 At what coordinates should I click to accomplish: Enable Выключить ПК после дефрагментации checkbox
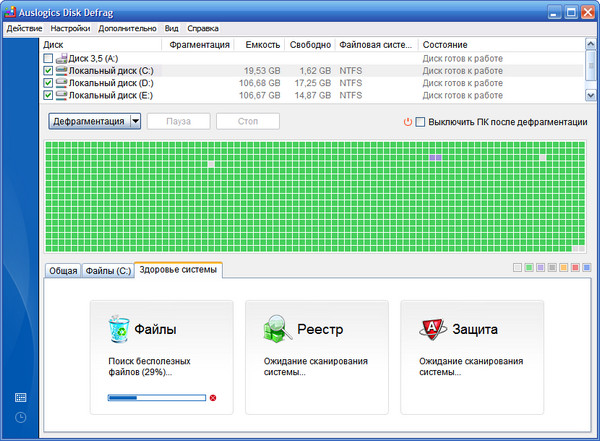[x=421, y=122]
